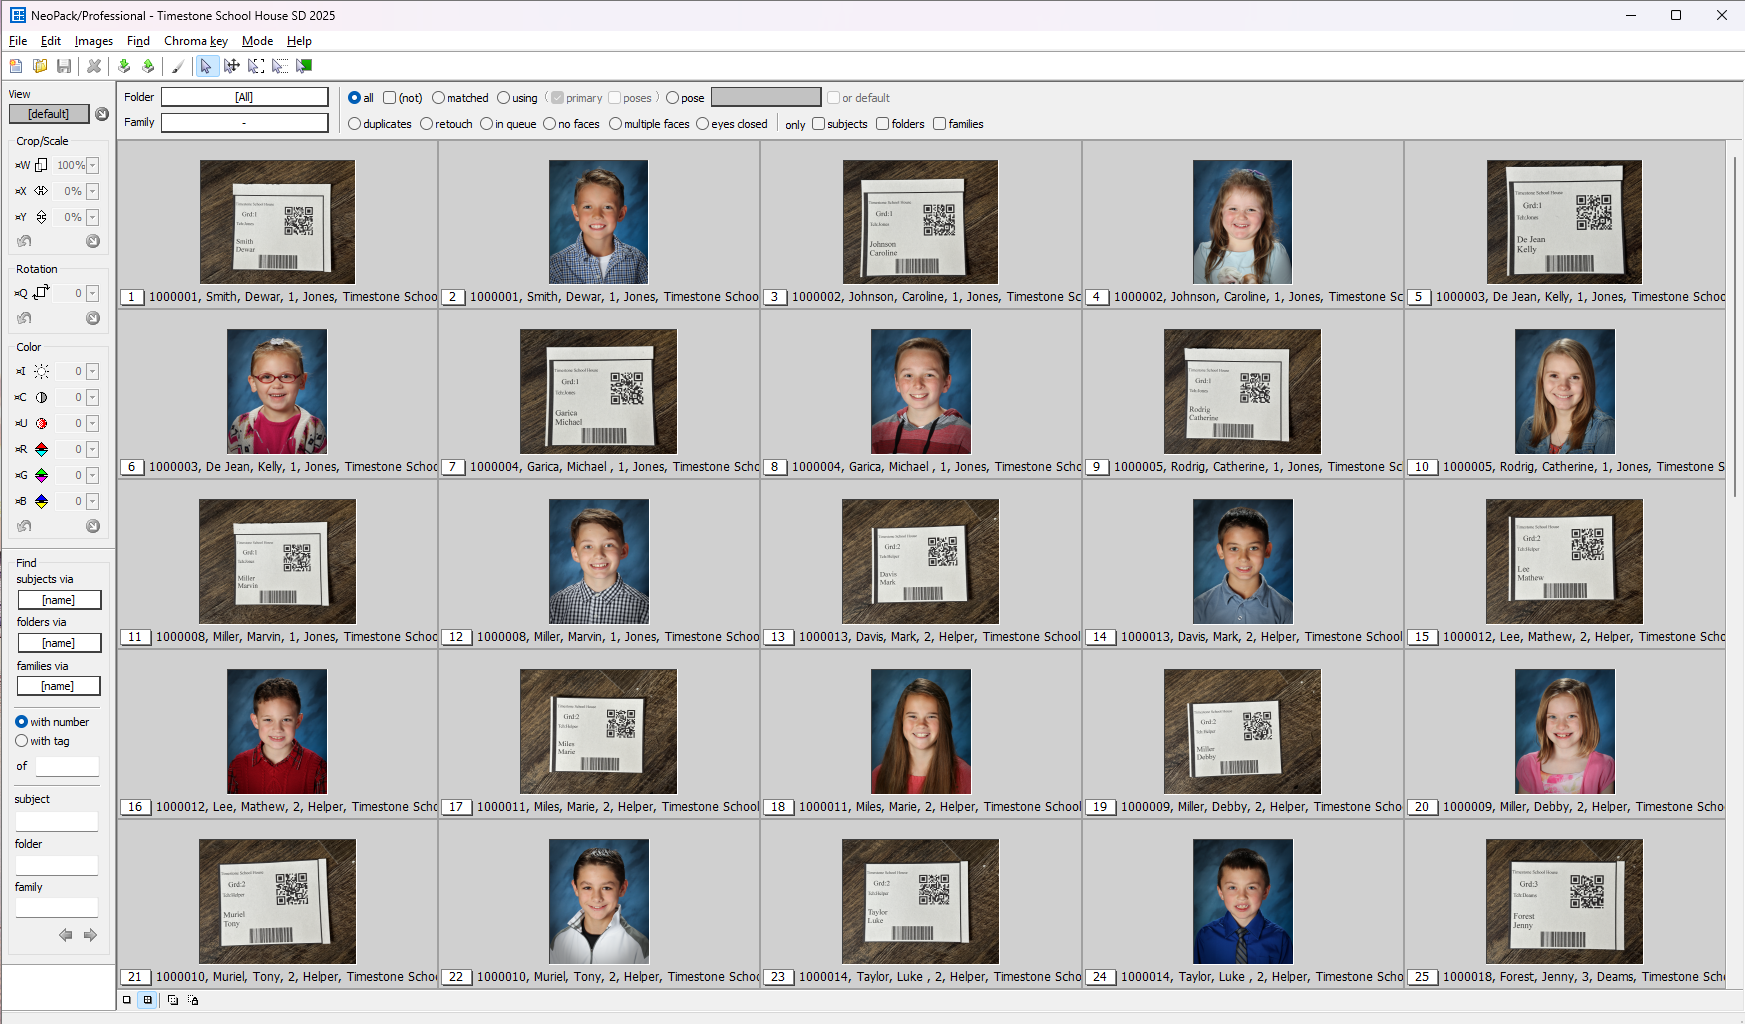Click [name] button under 'subjects via'
Screen dimensions: 1745x1024
tap(59, 600)
